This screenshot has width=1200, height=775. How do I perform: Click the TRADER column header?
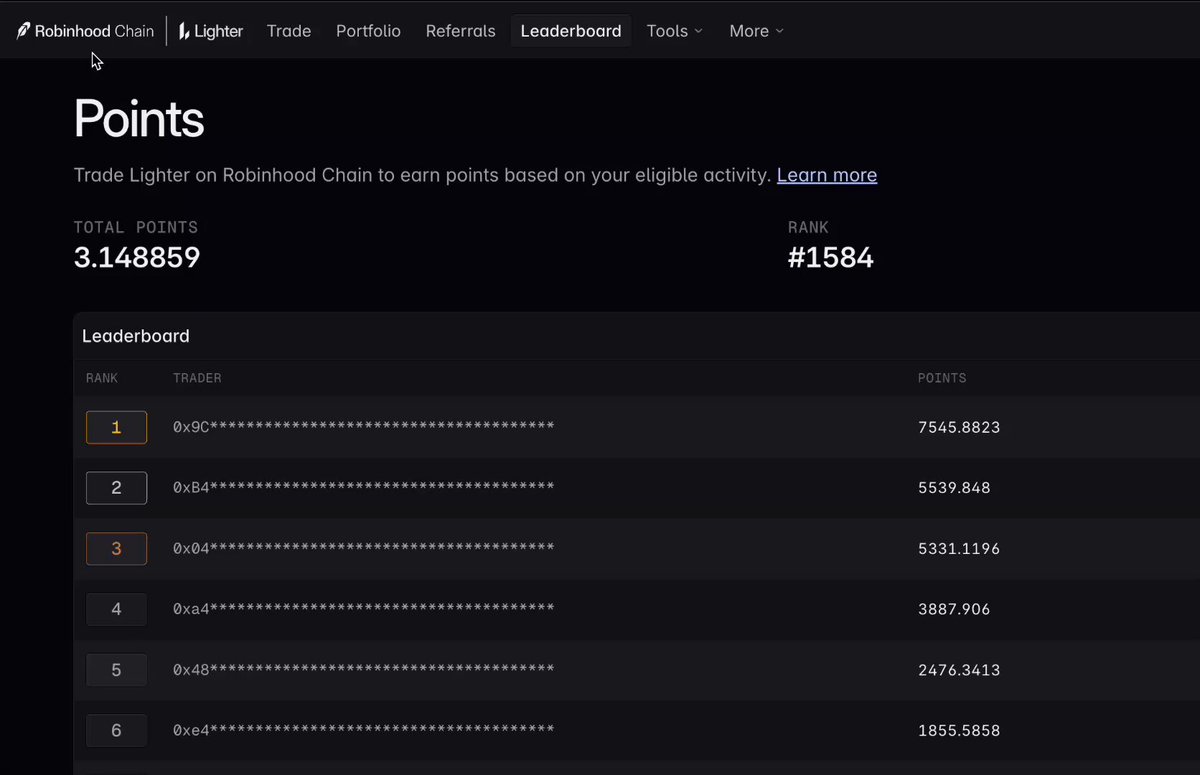click(197, 378)
